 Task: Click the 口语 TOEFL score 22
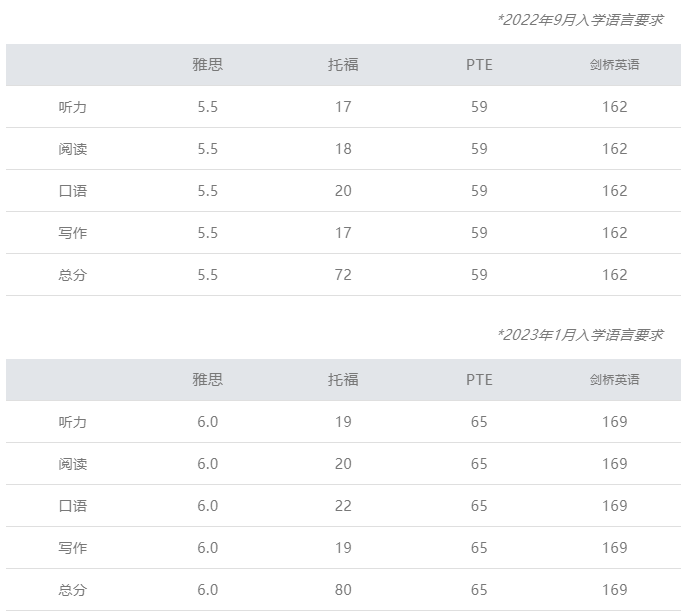[x=343, y=506]
